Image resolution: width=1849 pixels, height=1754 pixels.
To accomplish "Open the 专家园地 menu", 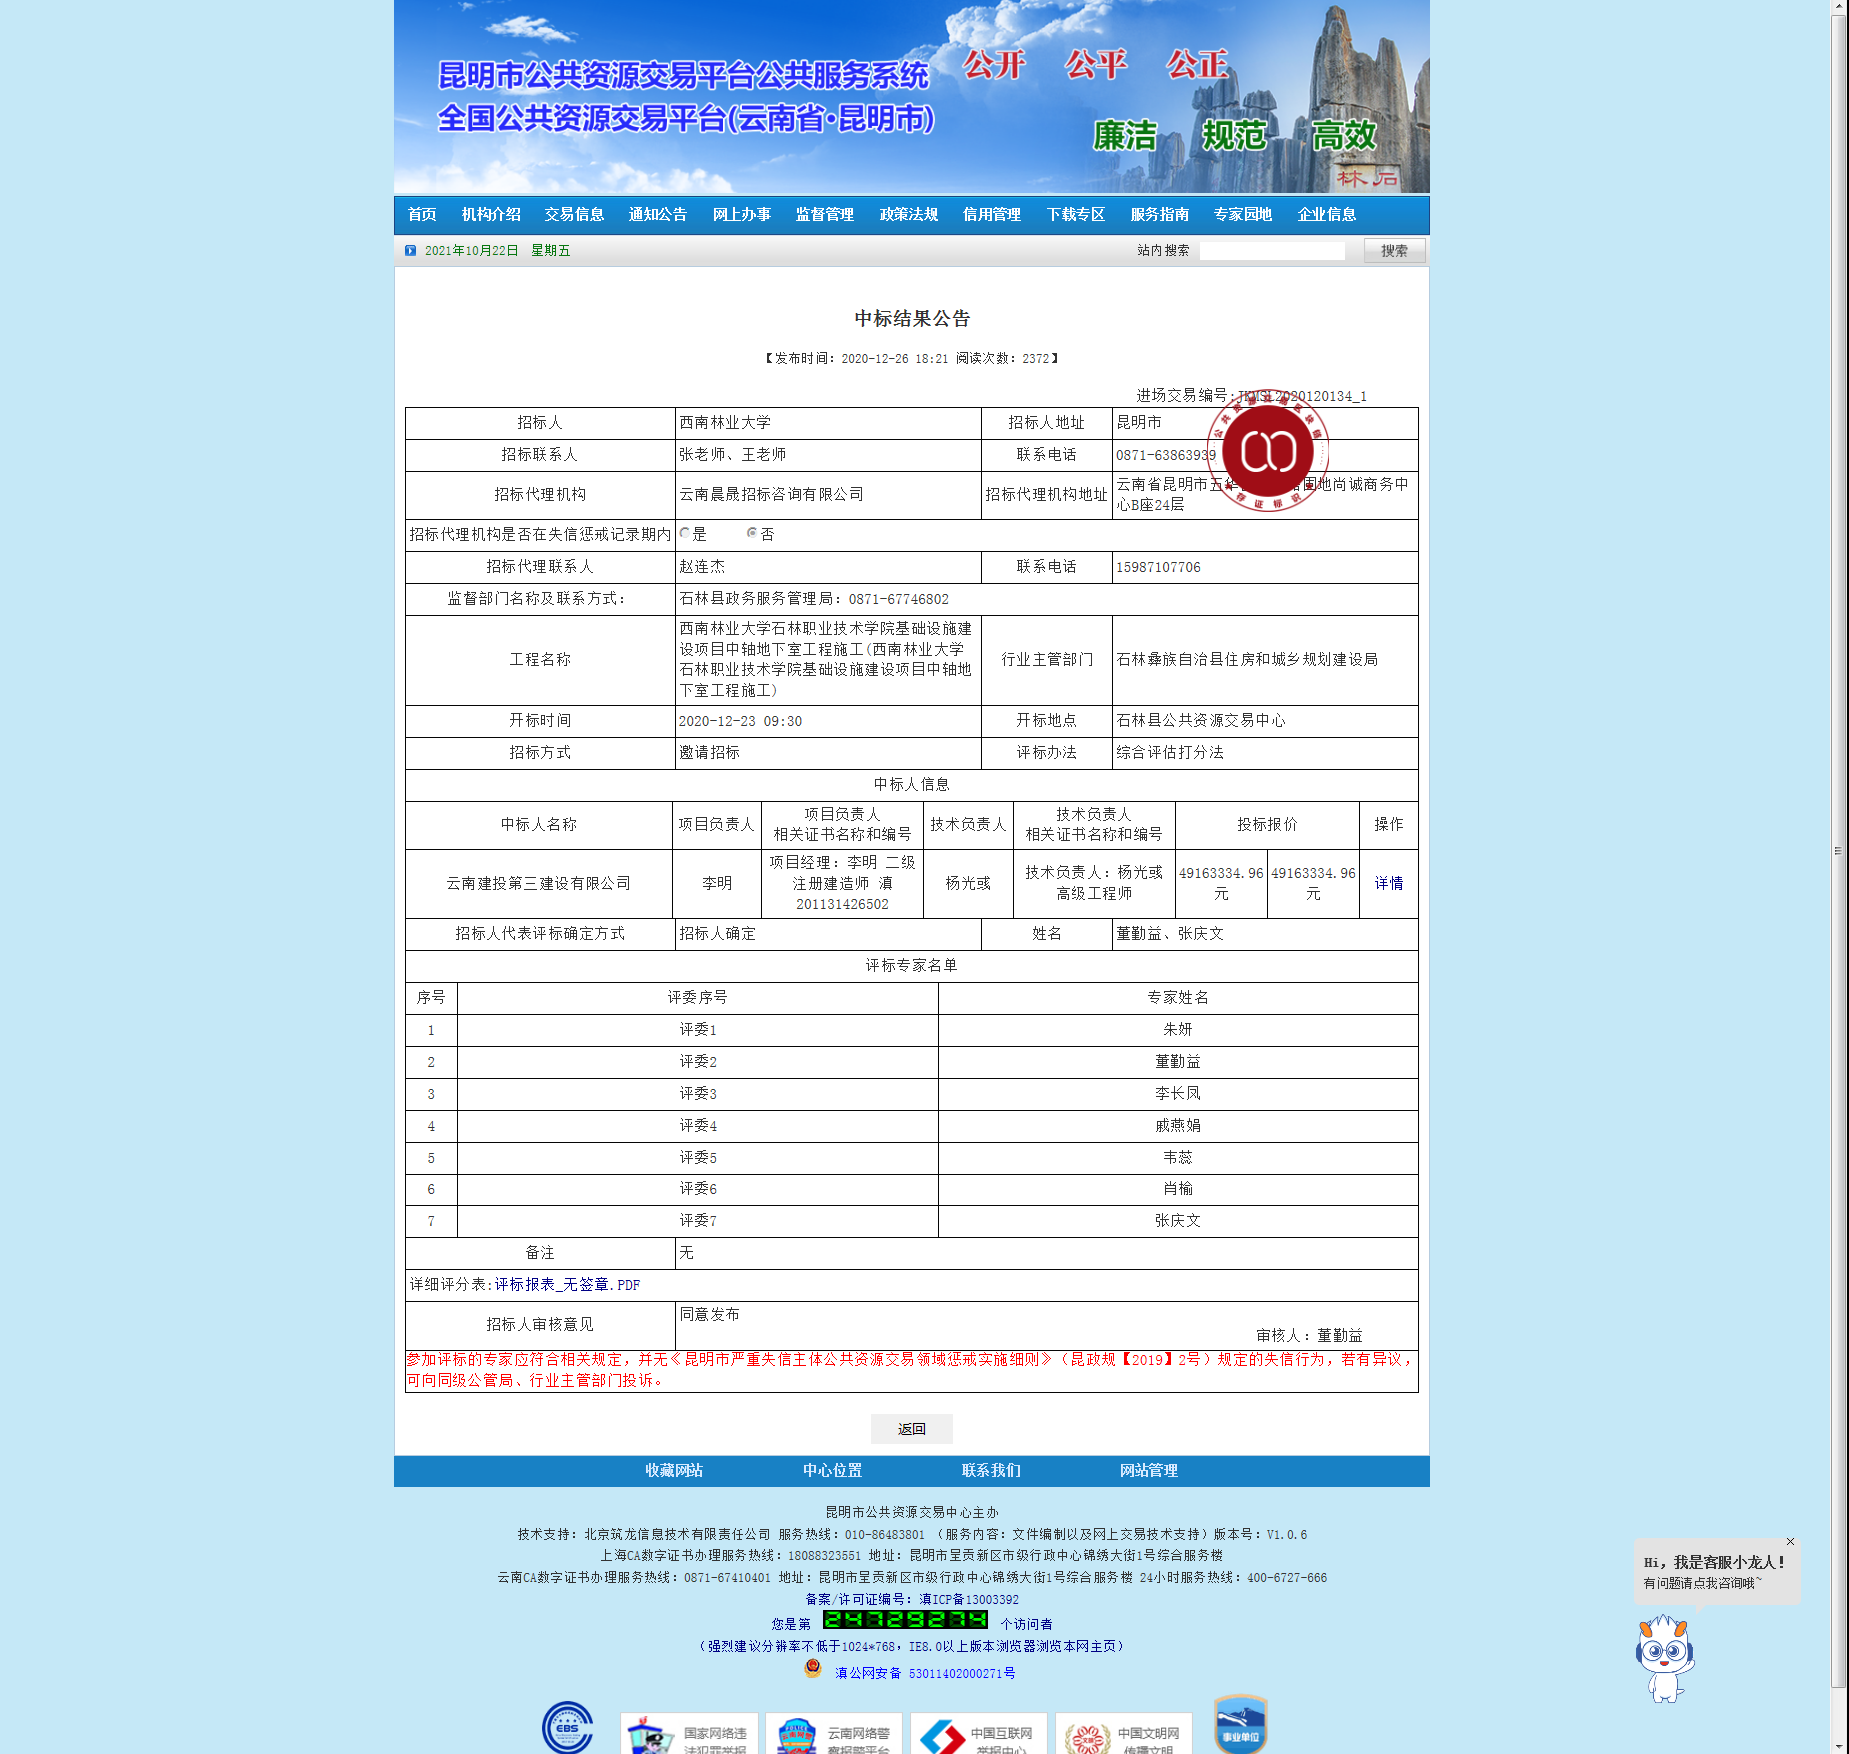I will pos(1243,215).
